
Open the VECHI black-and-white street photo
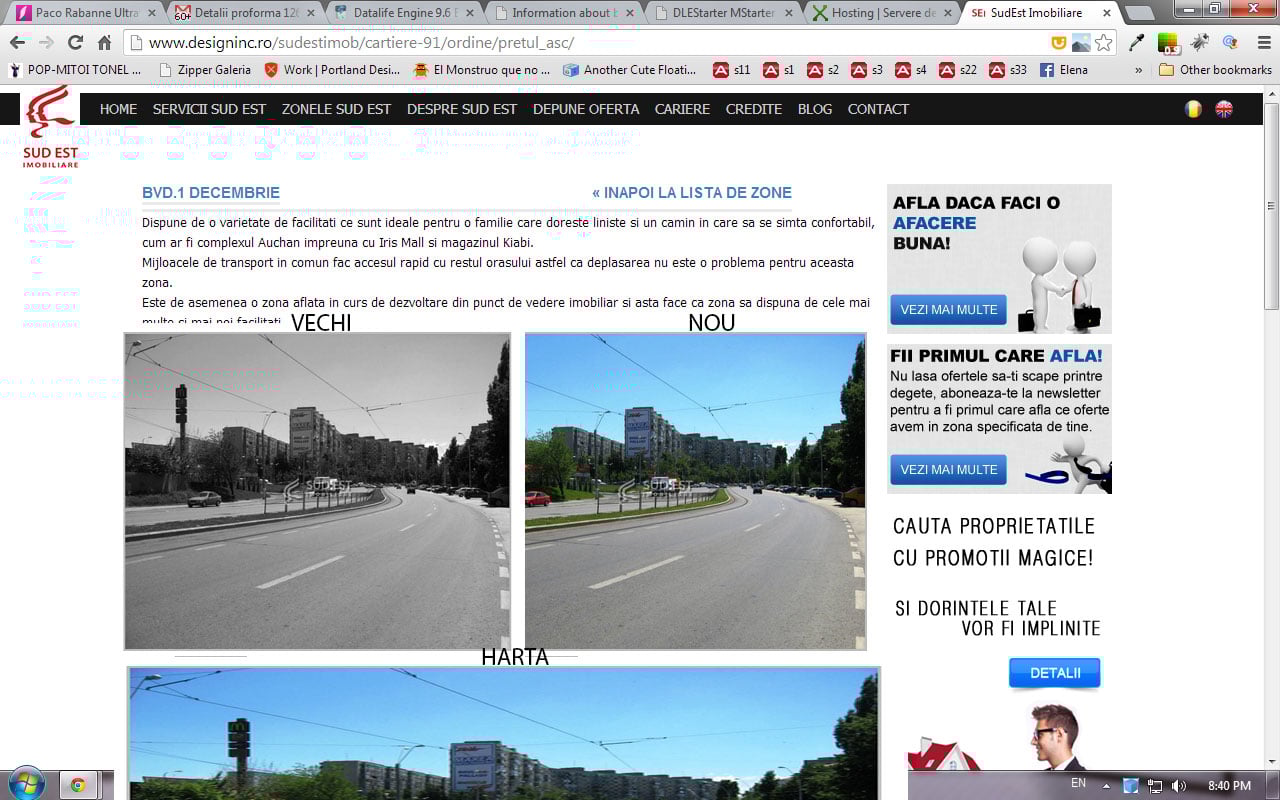pos(317,491)
